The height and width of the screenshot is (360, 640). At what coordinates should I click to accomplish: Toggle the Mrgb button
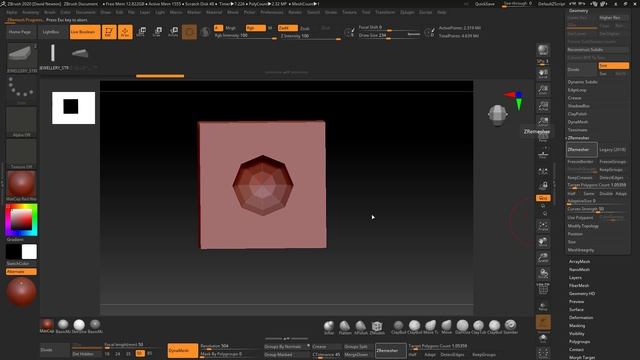pos(231,28)
